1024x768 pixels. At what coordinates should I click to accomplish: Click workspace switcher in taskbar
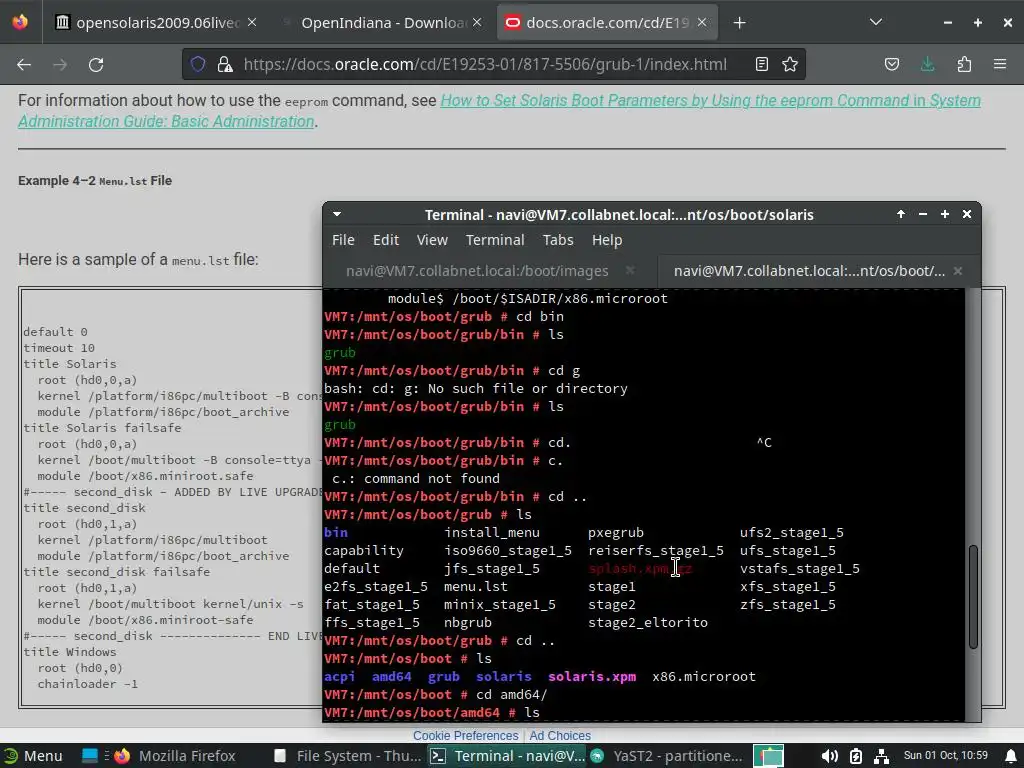click(x=768, y=756)
